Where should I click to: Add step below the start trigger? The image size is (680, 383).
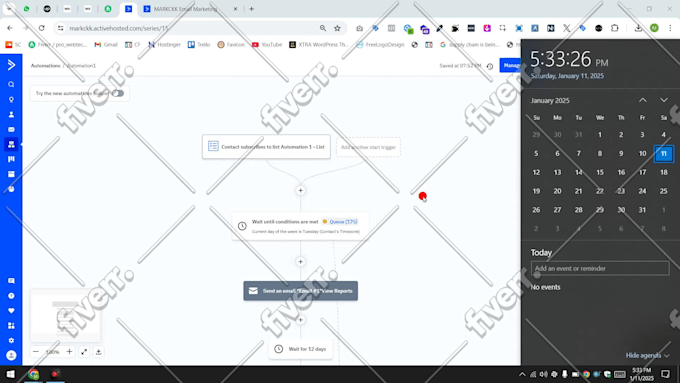(x=301, y=190)
